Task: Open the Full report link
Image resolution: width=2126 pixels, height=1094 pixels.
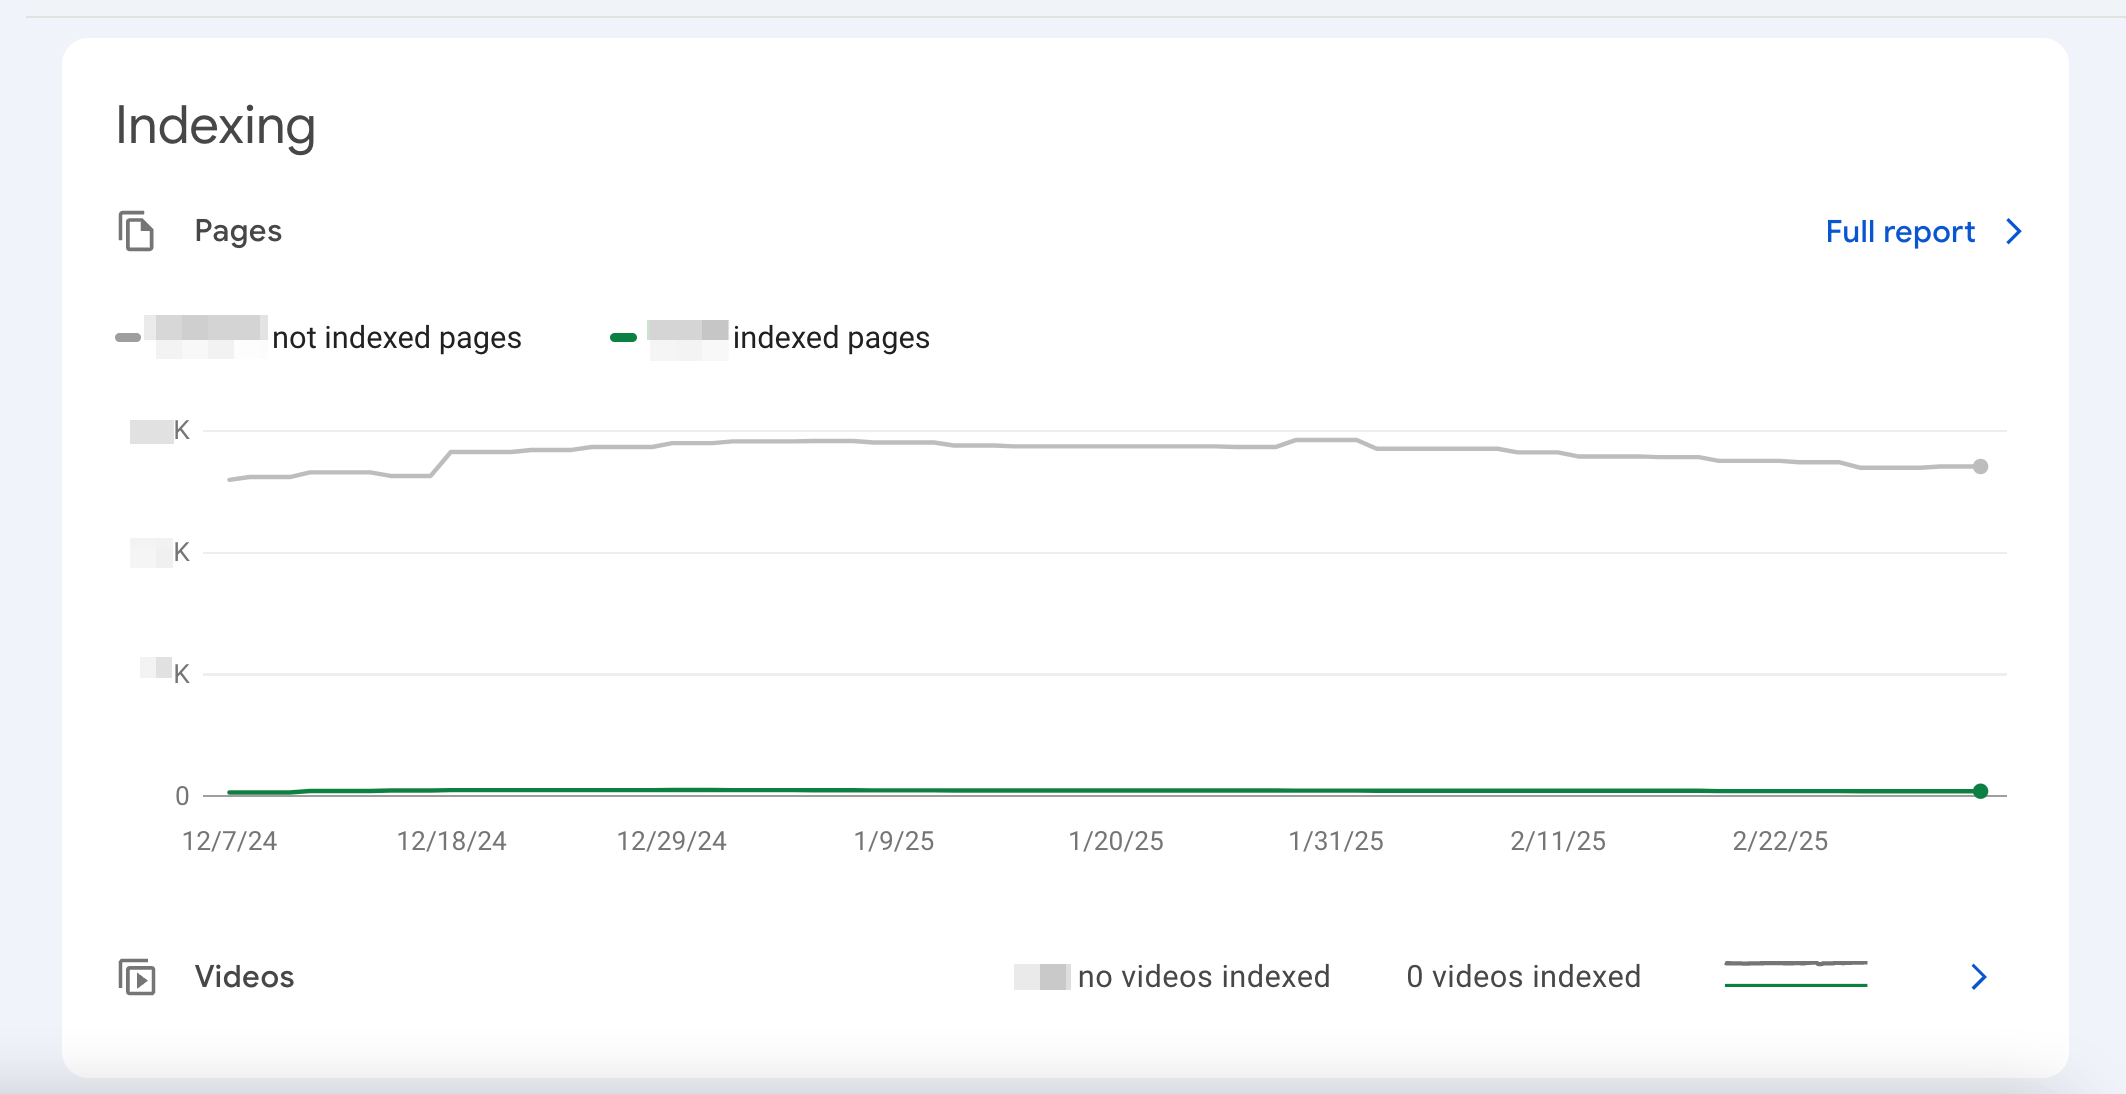Action: click(x=1898, y=231)
